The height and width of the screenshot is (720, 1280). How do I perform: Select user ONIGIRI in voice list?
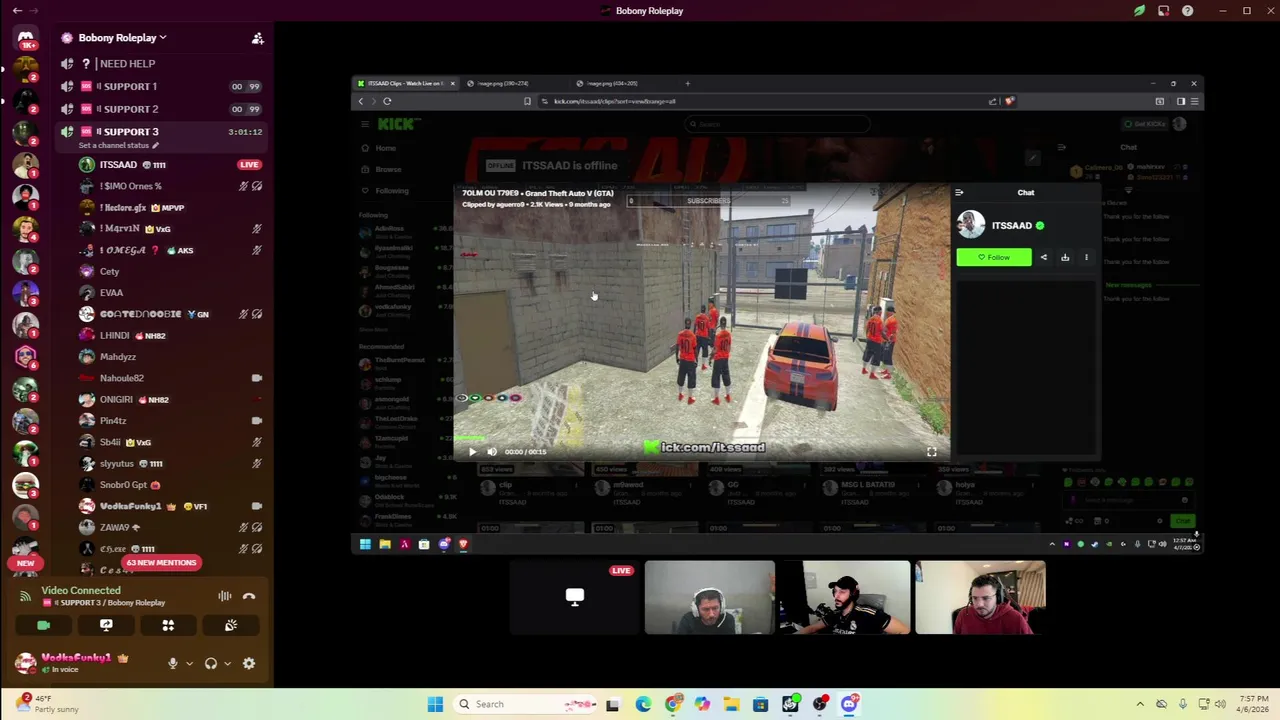pos(116,400)
